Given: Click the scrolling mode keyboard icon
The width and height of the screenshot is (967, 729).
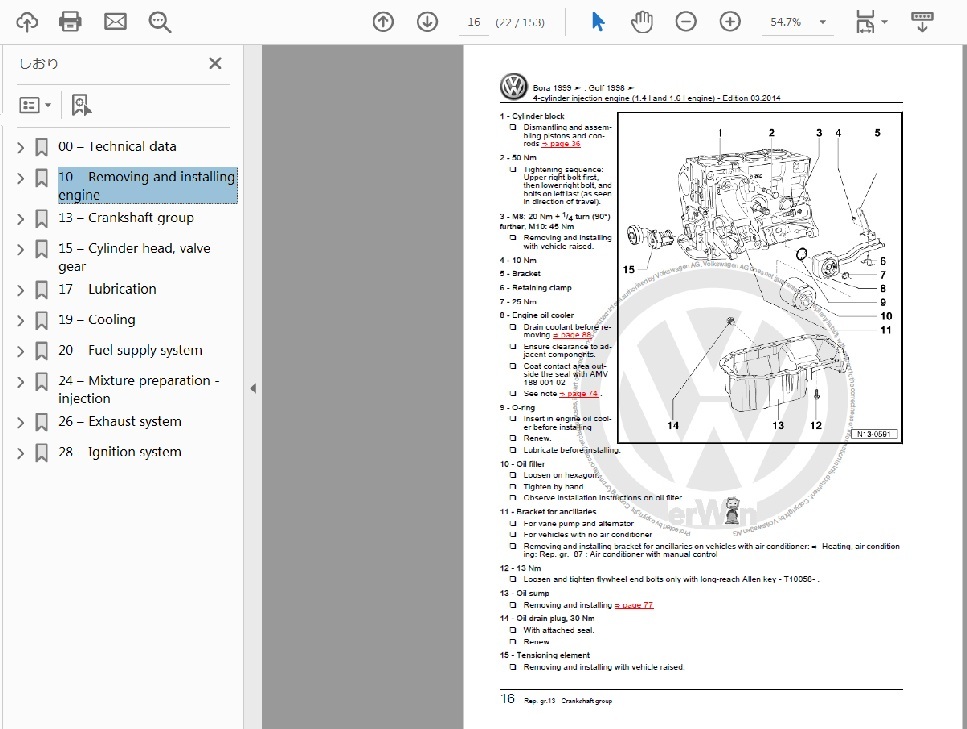Looking at the screenshot, I should [x=922, y=22].
